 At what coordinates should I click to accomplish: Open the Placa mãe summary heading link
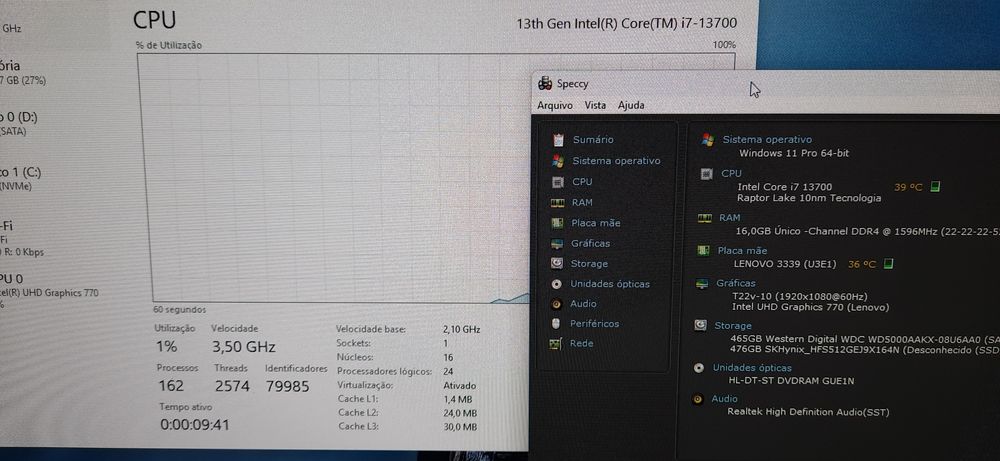click(x=742, y=251)
